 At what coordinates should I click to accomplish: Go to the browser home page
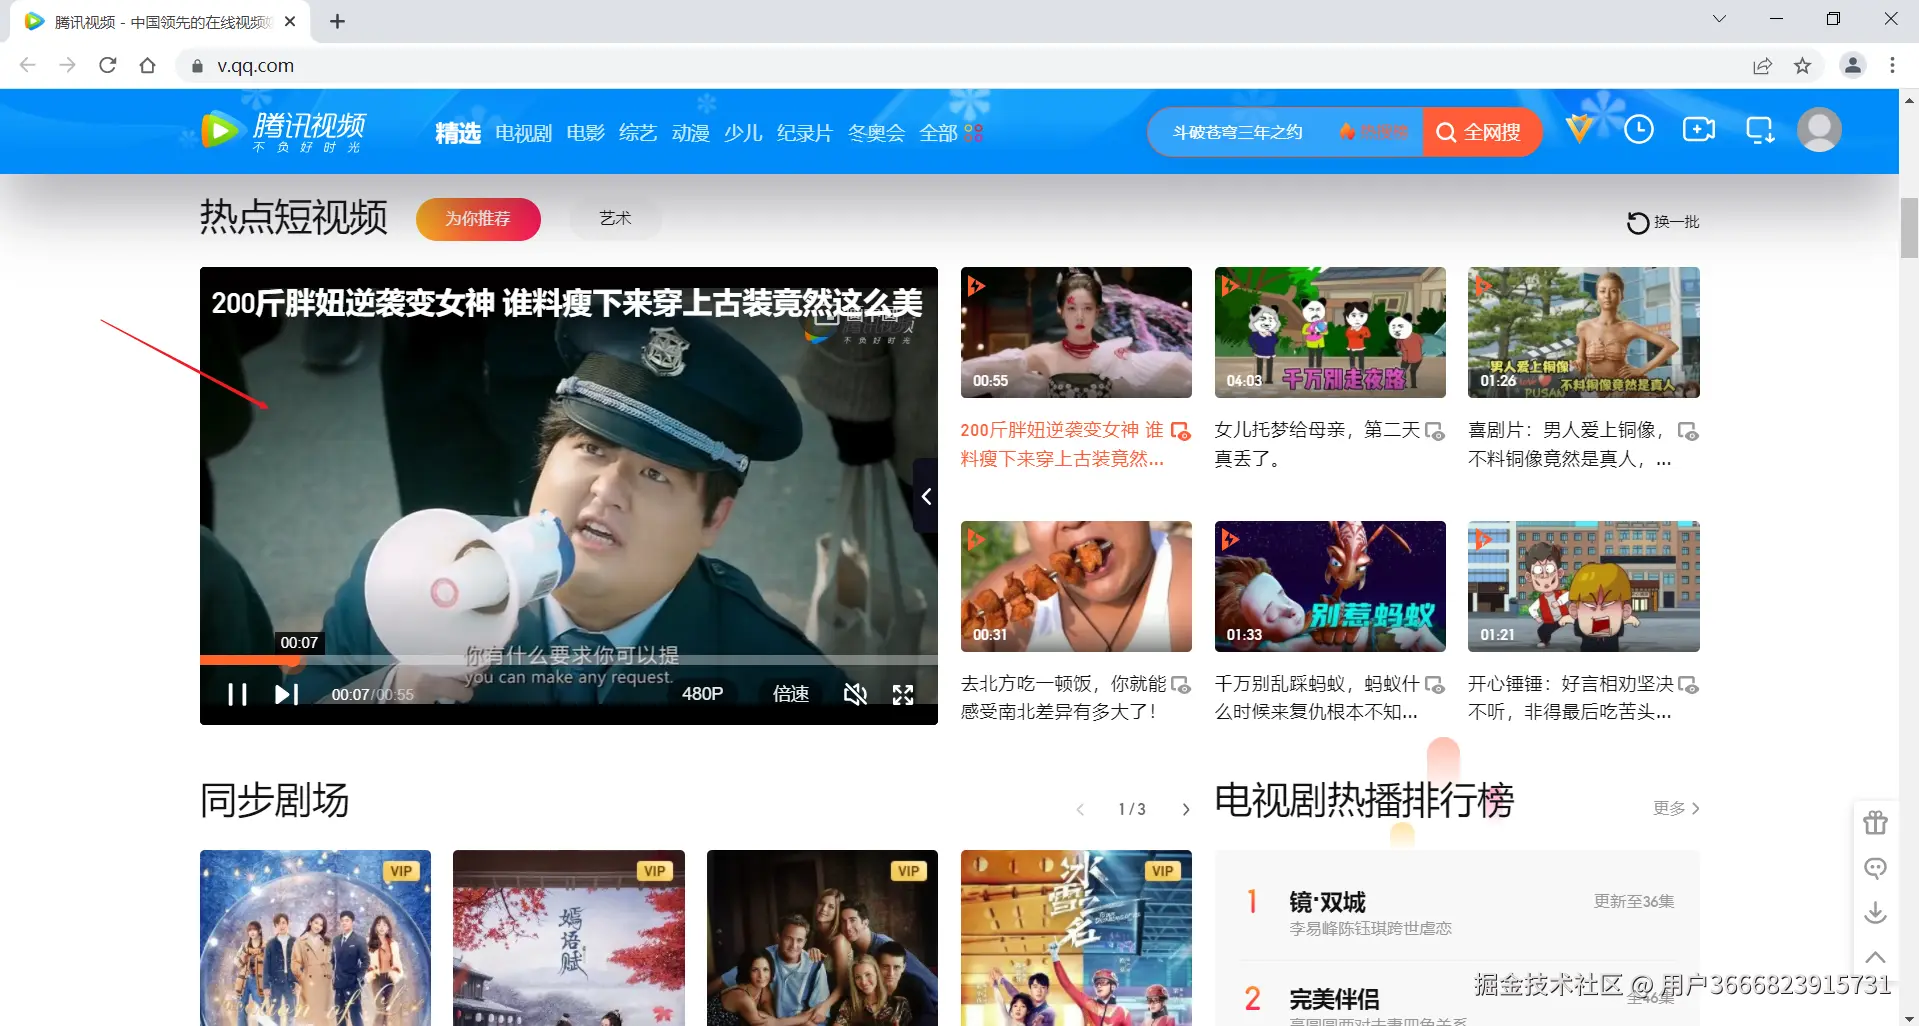(x=148, y=66)
